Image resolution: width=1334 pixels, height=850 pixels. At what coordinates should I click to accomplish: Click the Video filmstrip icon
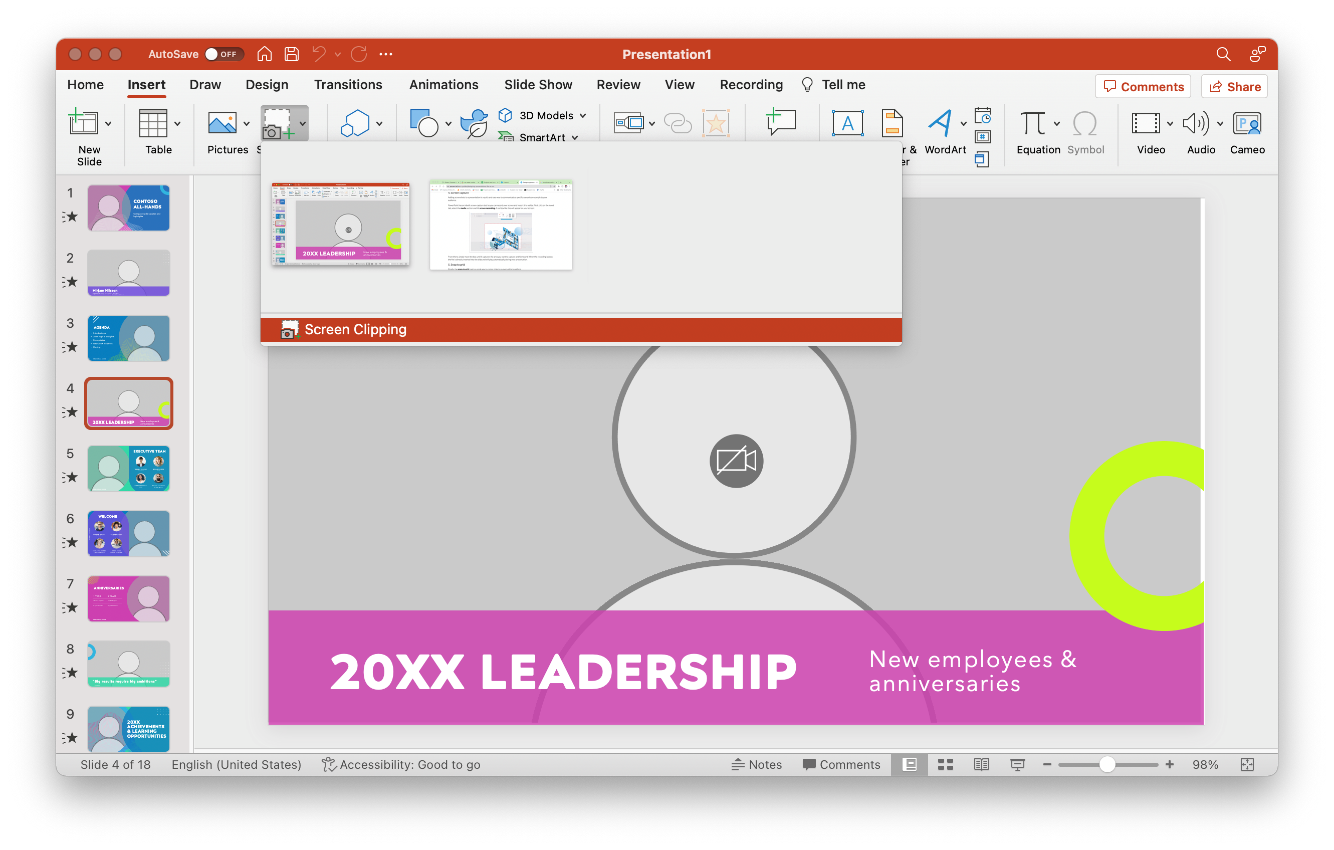1146,123
